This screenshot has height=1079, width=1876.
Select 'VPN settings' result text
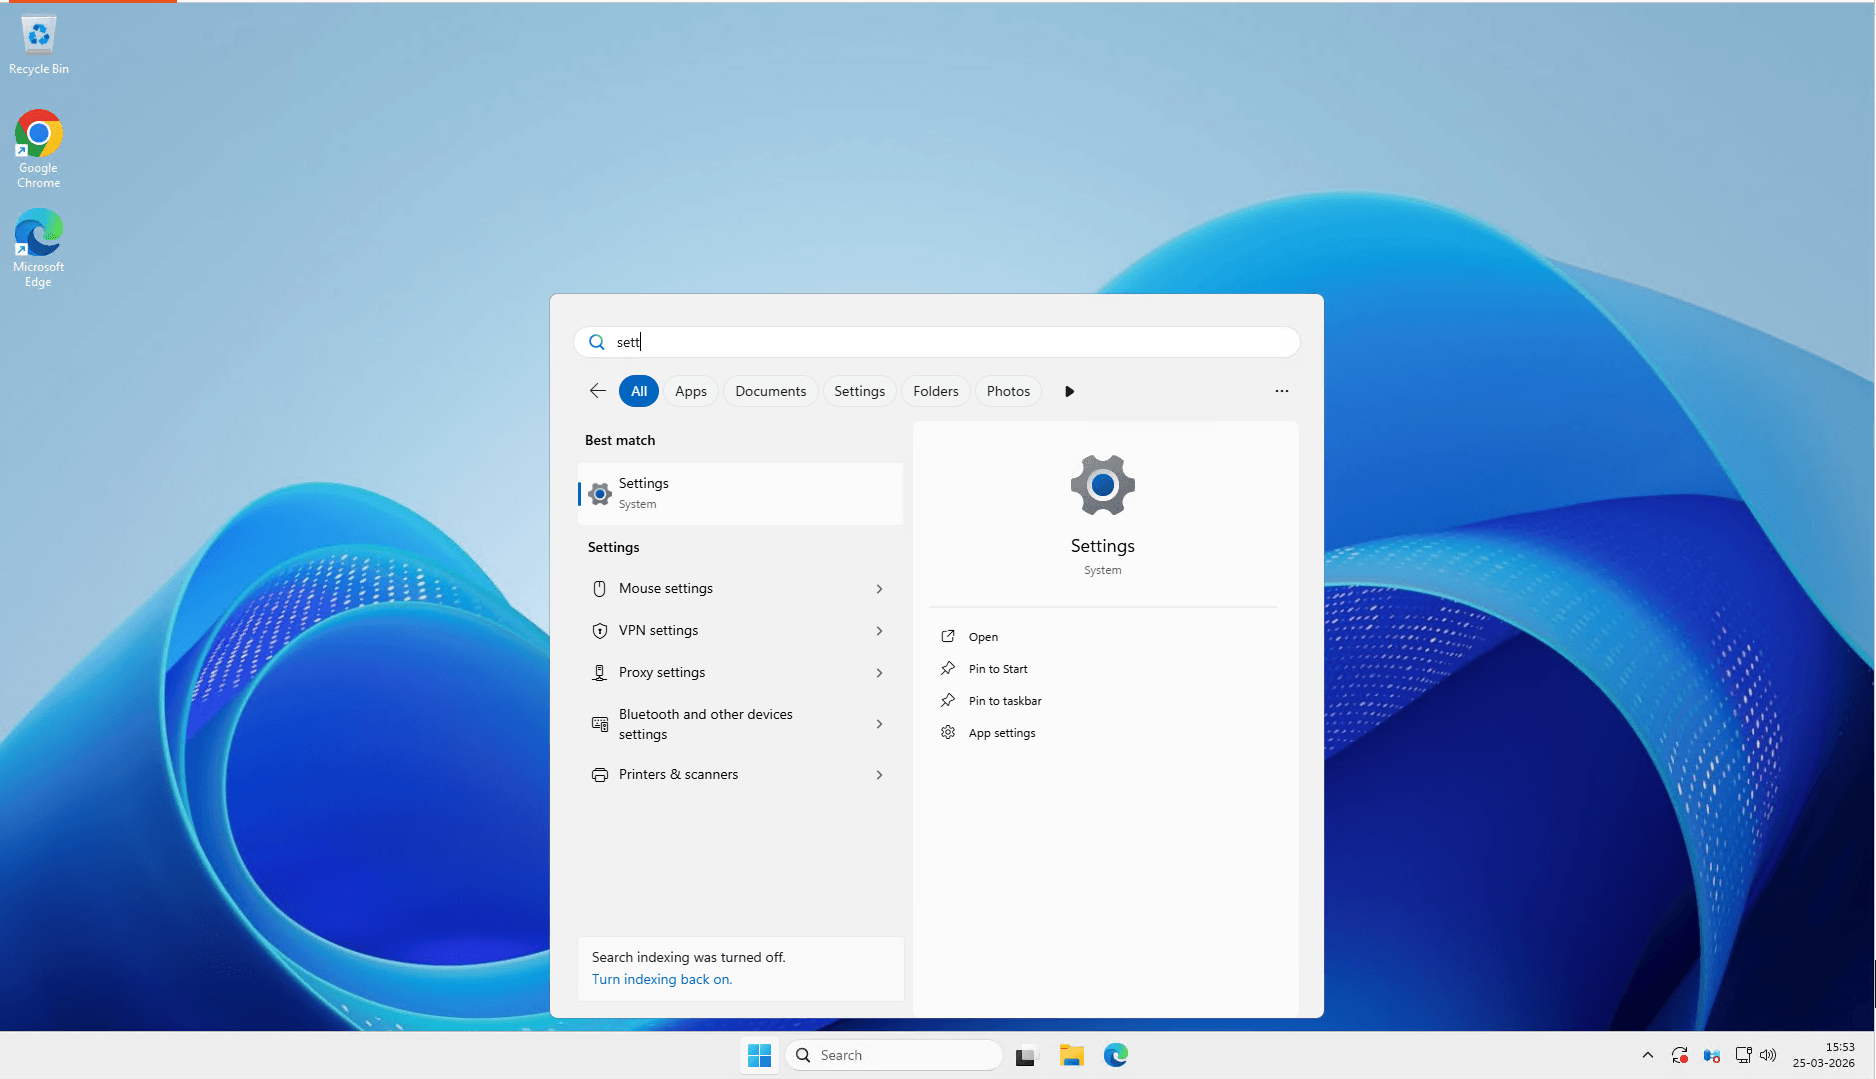pyautogui.click(x=658, y=630)
